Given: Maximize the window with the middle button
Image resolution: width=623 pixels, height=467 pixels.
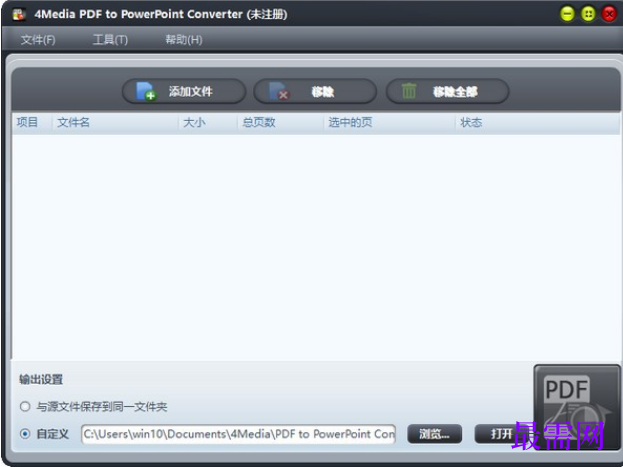Looking at the screenshot, I should (588, 14).
